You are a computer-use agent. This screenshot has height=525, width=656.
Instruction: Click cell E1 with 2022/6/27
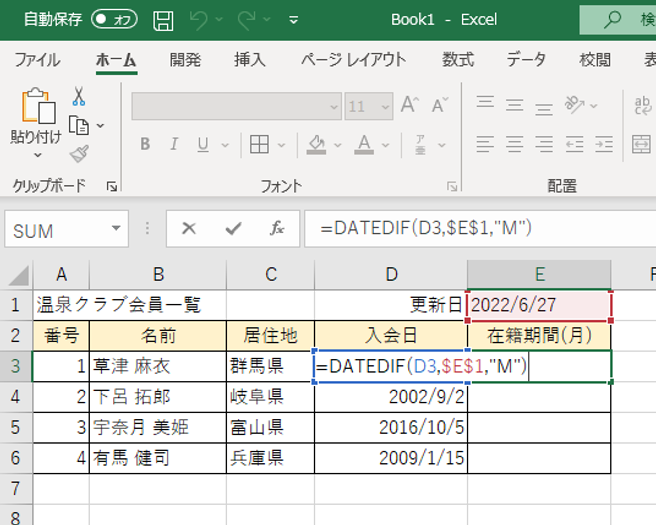click(x=539, y=305)
